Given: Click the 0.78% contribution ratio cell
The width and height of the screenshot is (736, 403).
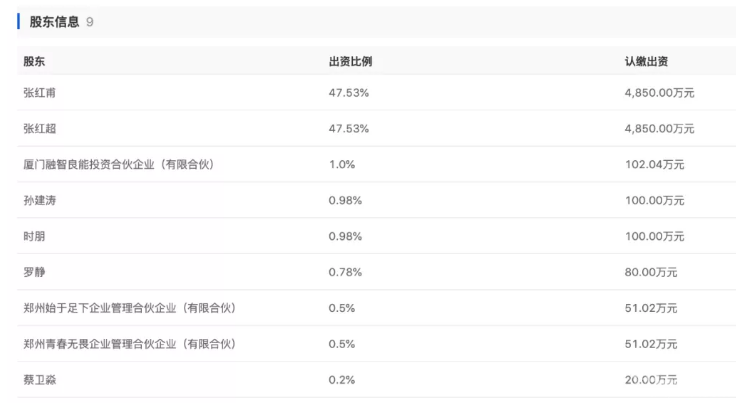Looking at the screenshot, I should (345, 272).
